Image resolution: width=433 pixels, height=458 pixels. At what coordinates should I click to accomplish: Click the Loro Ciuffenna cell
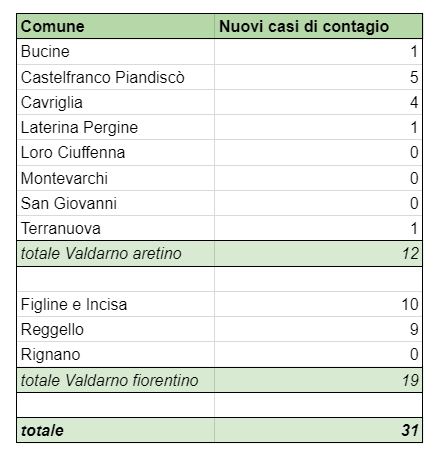[115, 153]
